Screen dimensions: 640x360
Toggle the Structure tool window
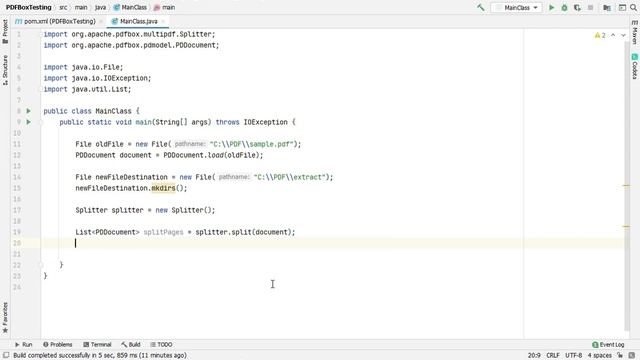click(x=5, y=70)
